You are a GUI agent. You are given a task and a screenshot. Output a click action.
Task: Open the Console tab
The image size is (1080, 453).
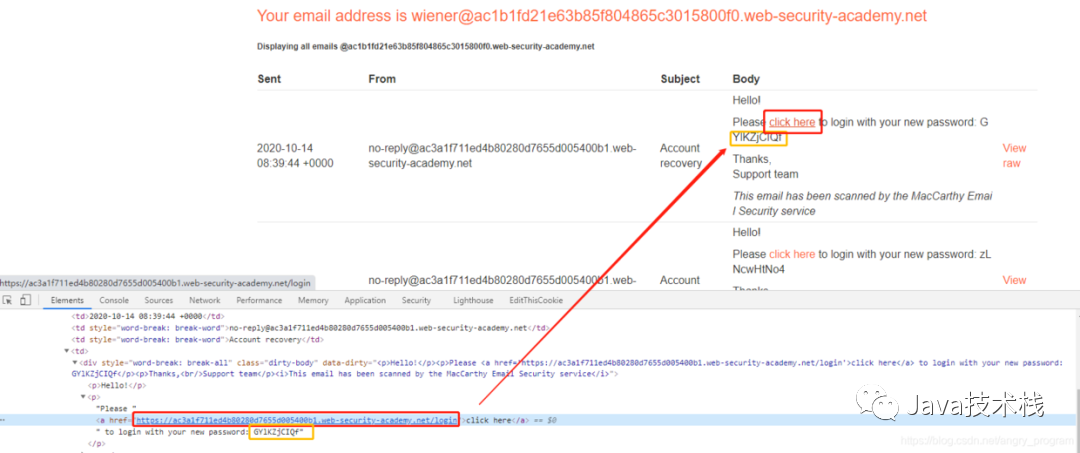pyautogui.click(x=114, y=300)
